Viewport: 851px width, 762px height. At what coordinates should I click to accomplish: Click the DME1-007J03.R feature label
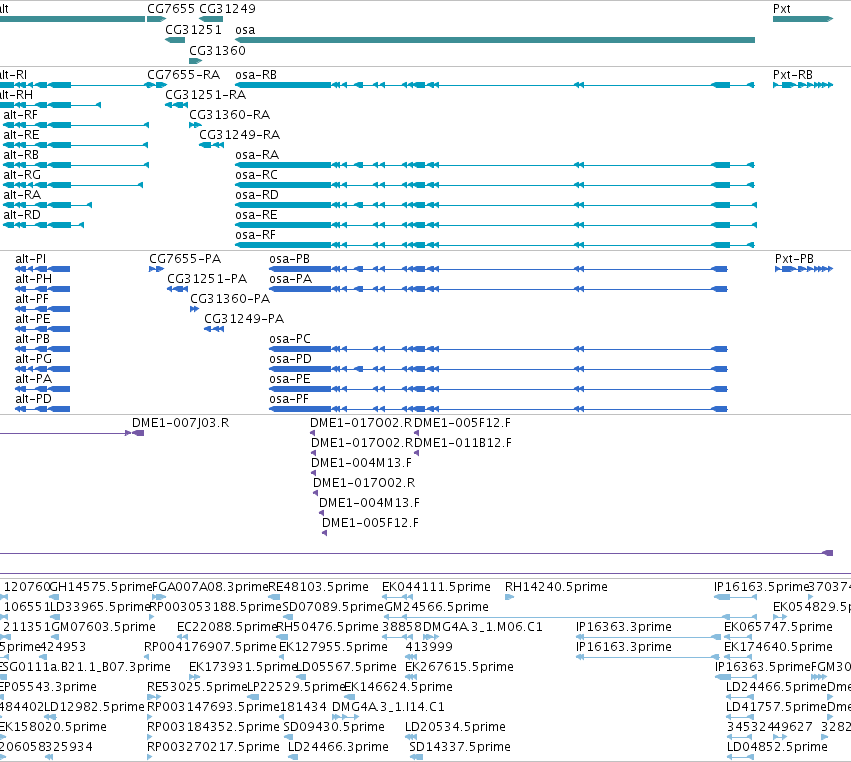tap(180, 423)
